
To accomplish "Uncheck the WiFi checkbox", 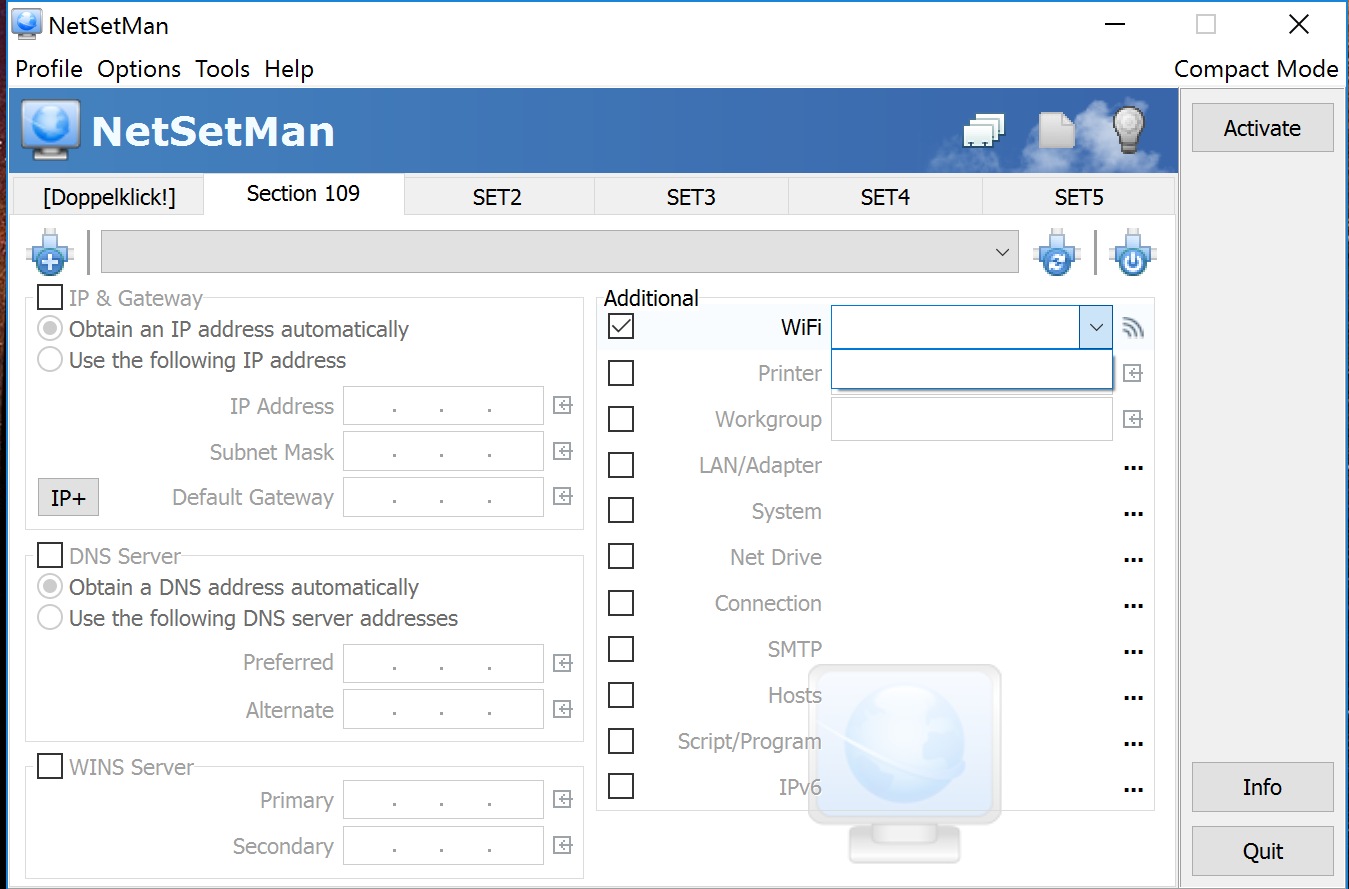I will [x=621, y=326].
